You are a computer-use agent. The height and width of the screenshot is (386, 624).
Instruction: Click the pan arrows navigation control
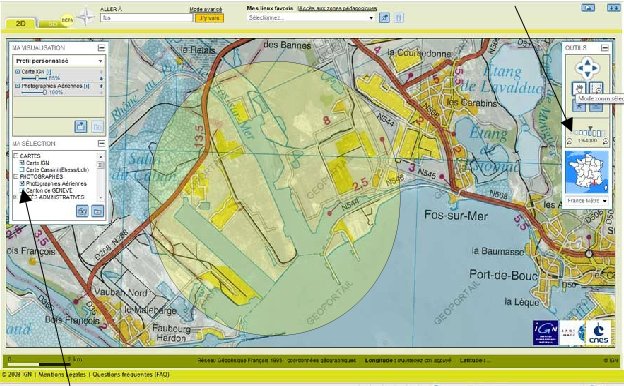[x=587, y=68]
